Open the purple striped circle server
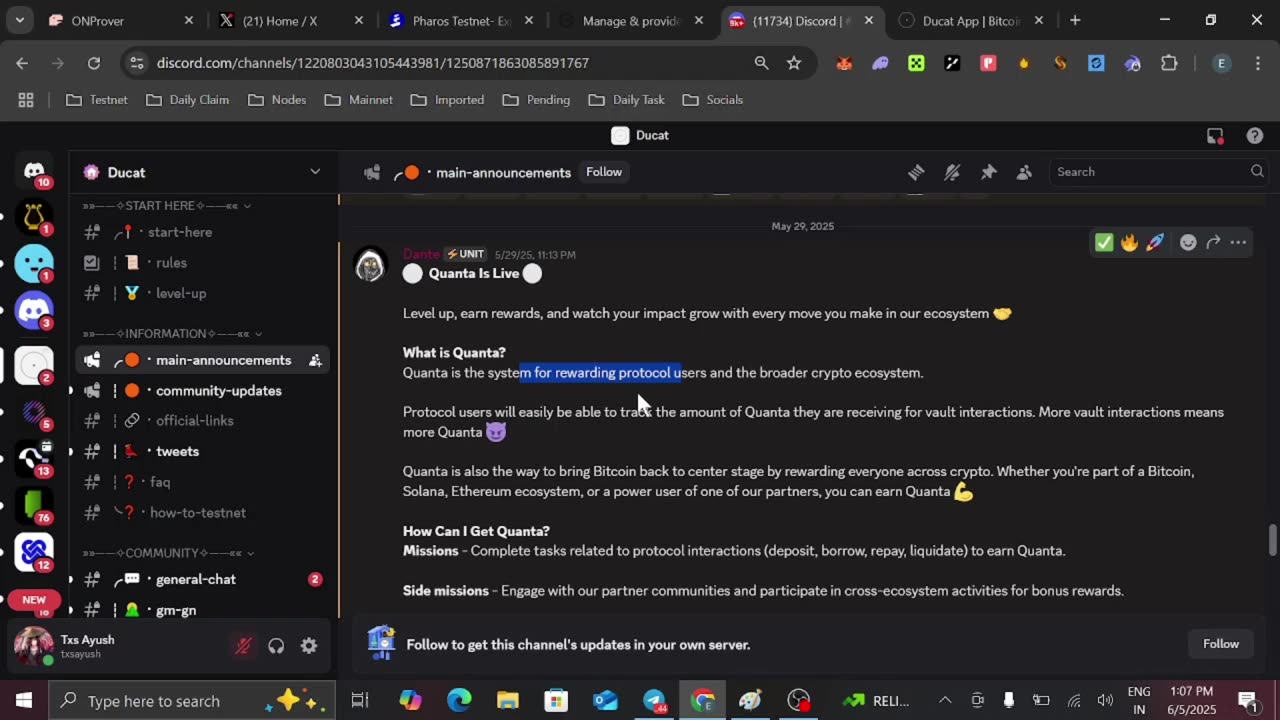Screen dimensions: 1280x720 point(34,412)
